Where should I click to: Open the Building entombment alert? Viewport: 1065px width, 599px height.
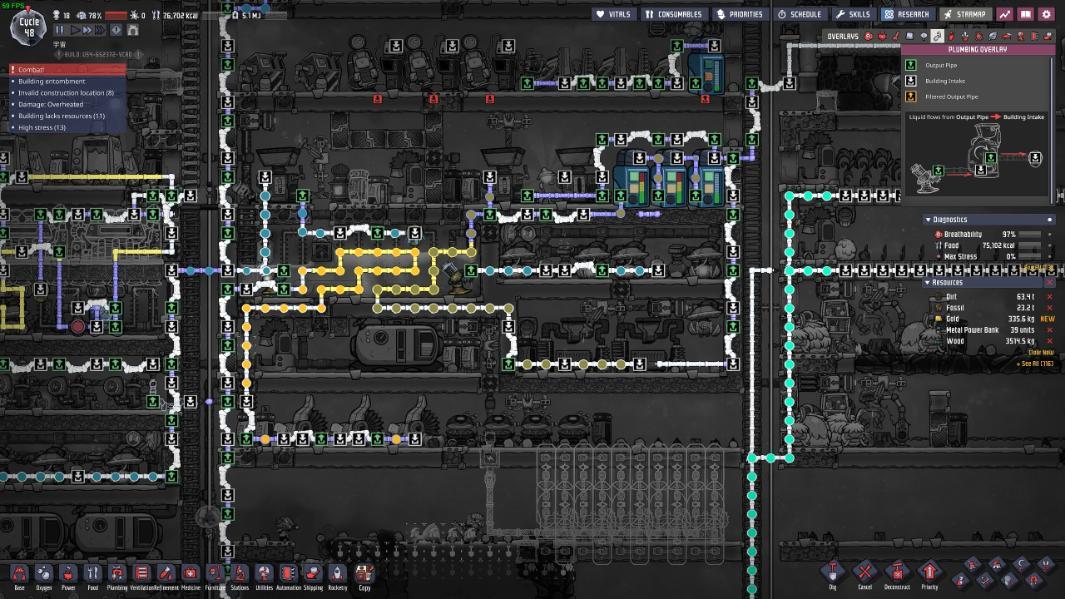click(52, 81)
